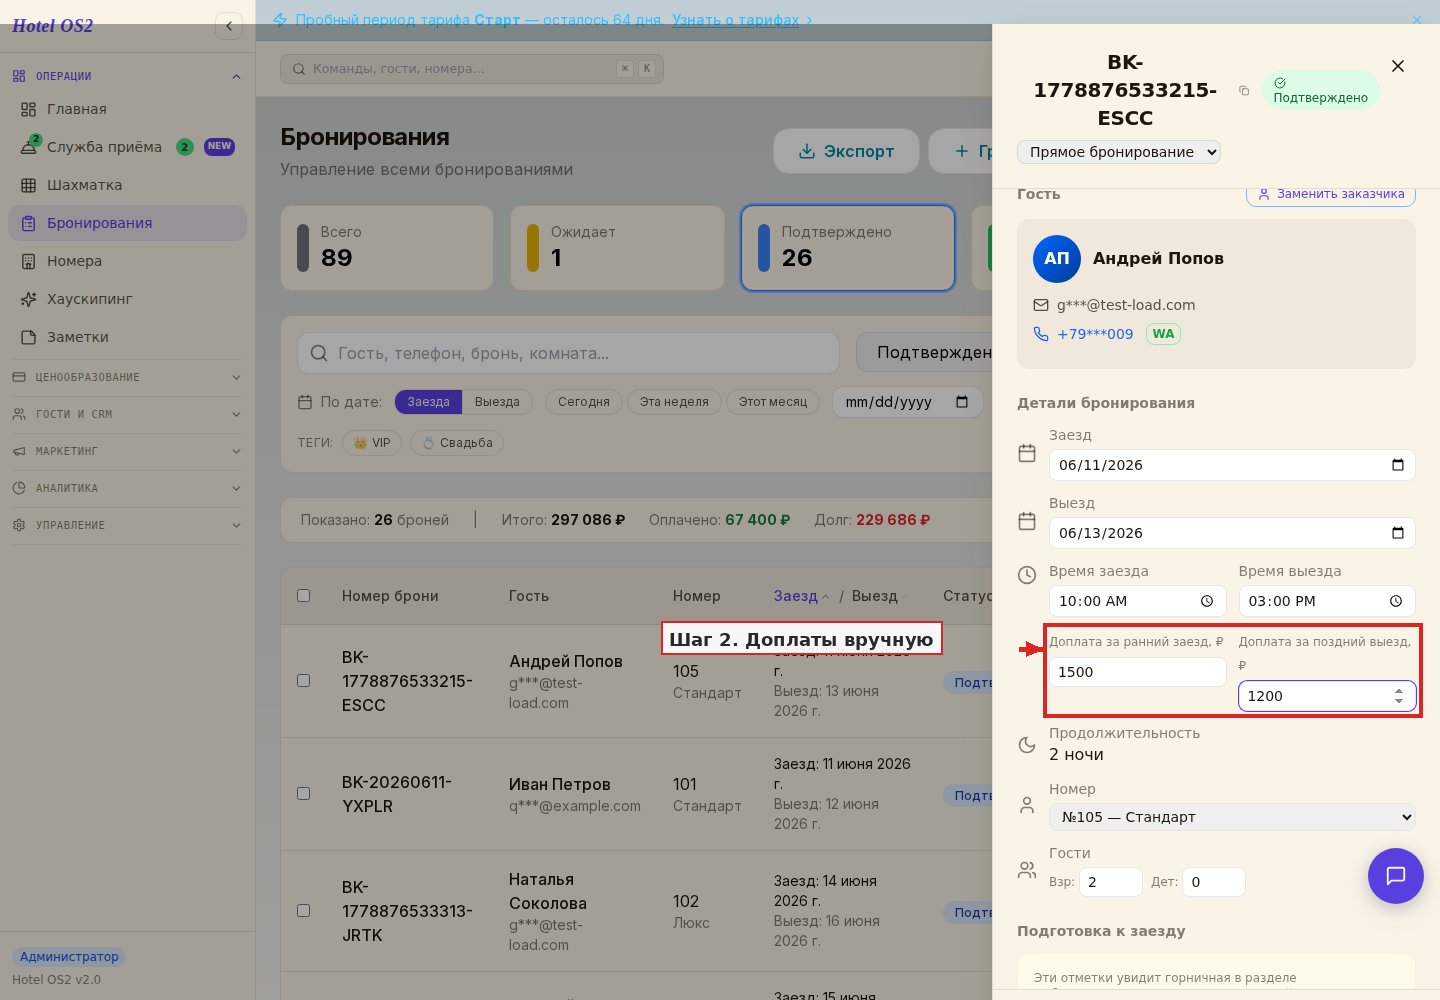Toggle the select-all bookings header checkbox
1440x1000 pixels.
pos(303,595)
